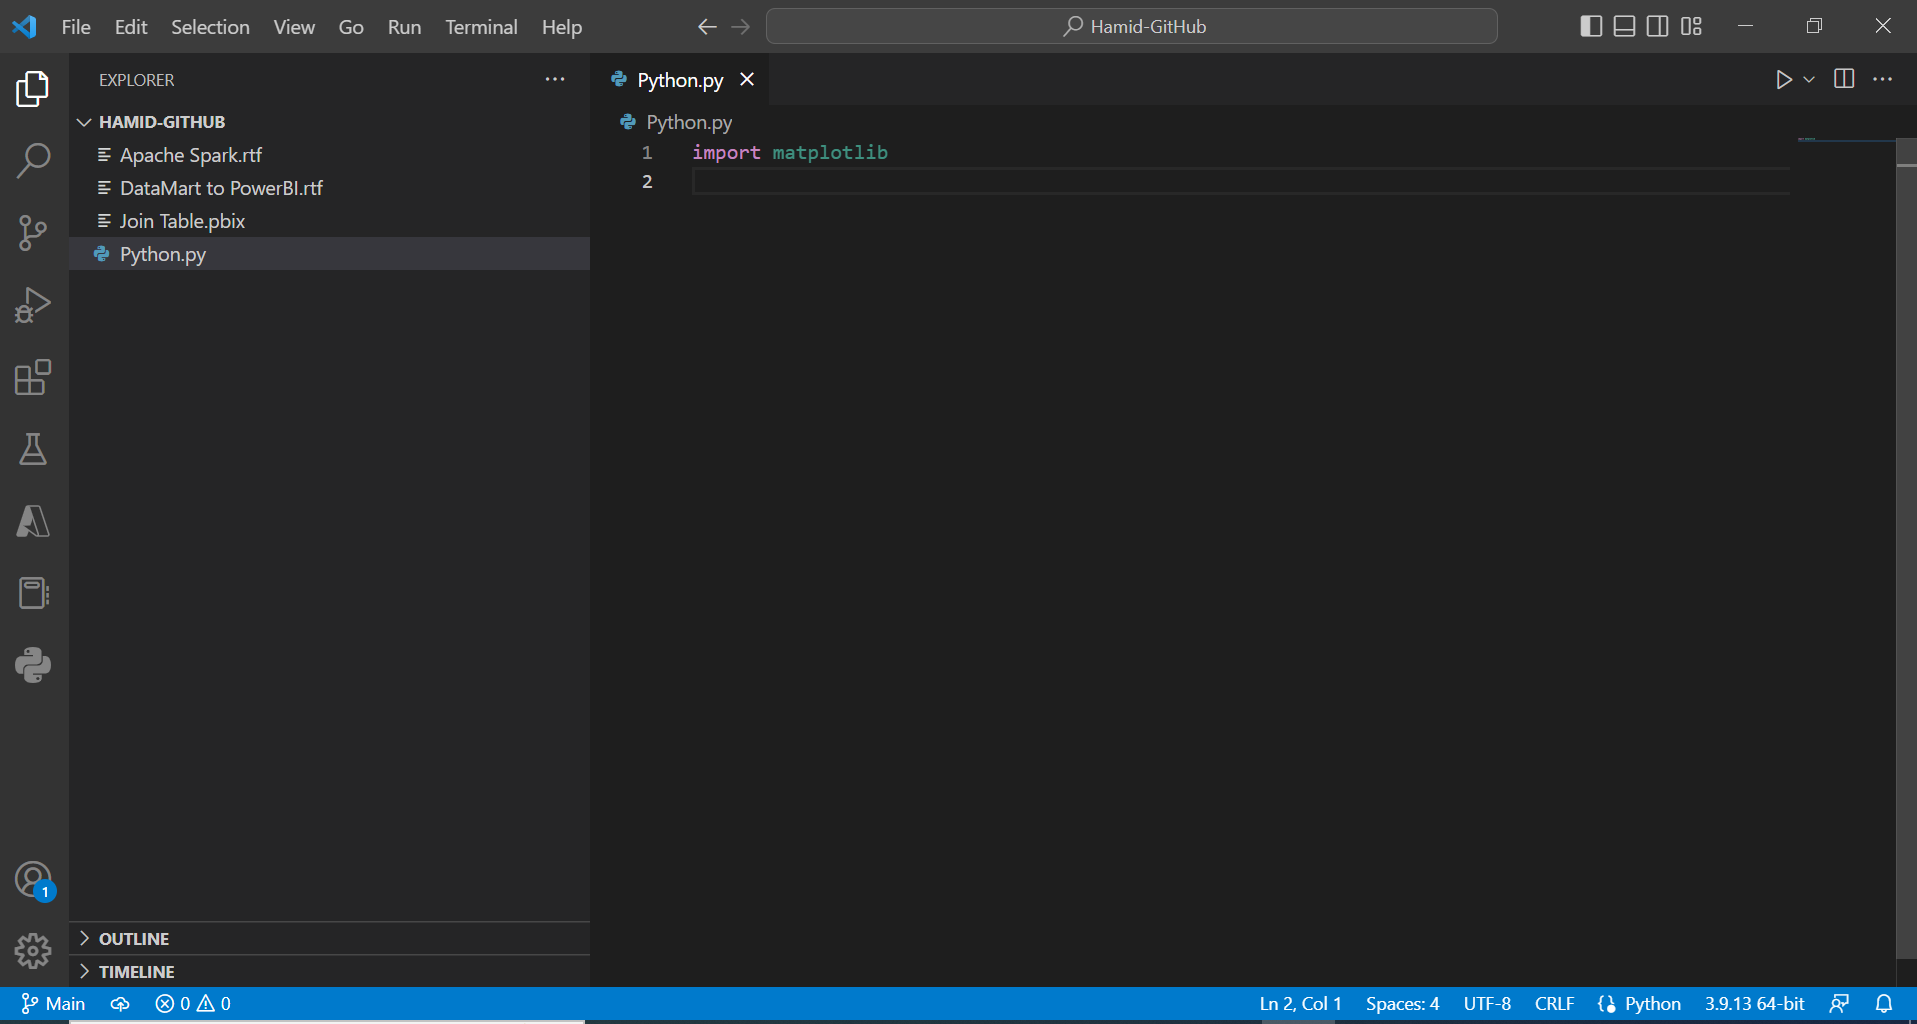This screenshot has height=1024, width=1917.
Task: Open the Go menu
Action: tap(351, 27)
